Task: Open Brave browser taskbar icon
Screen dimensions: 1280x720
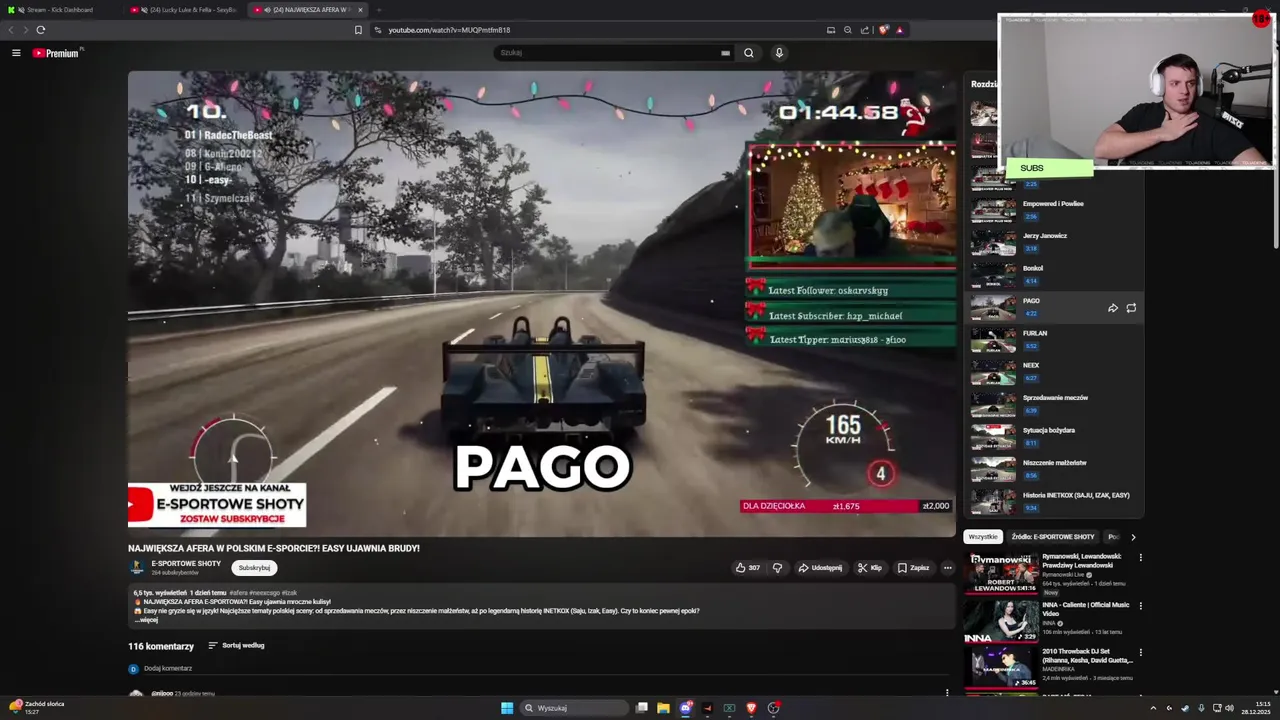Action: tap(751, 708)
